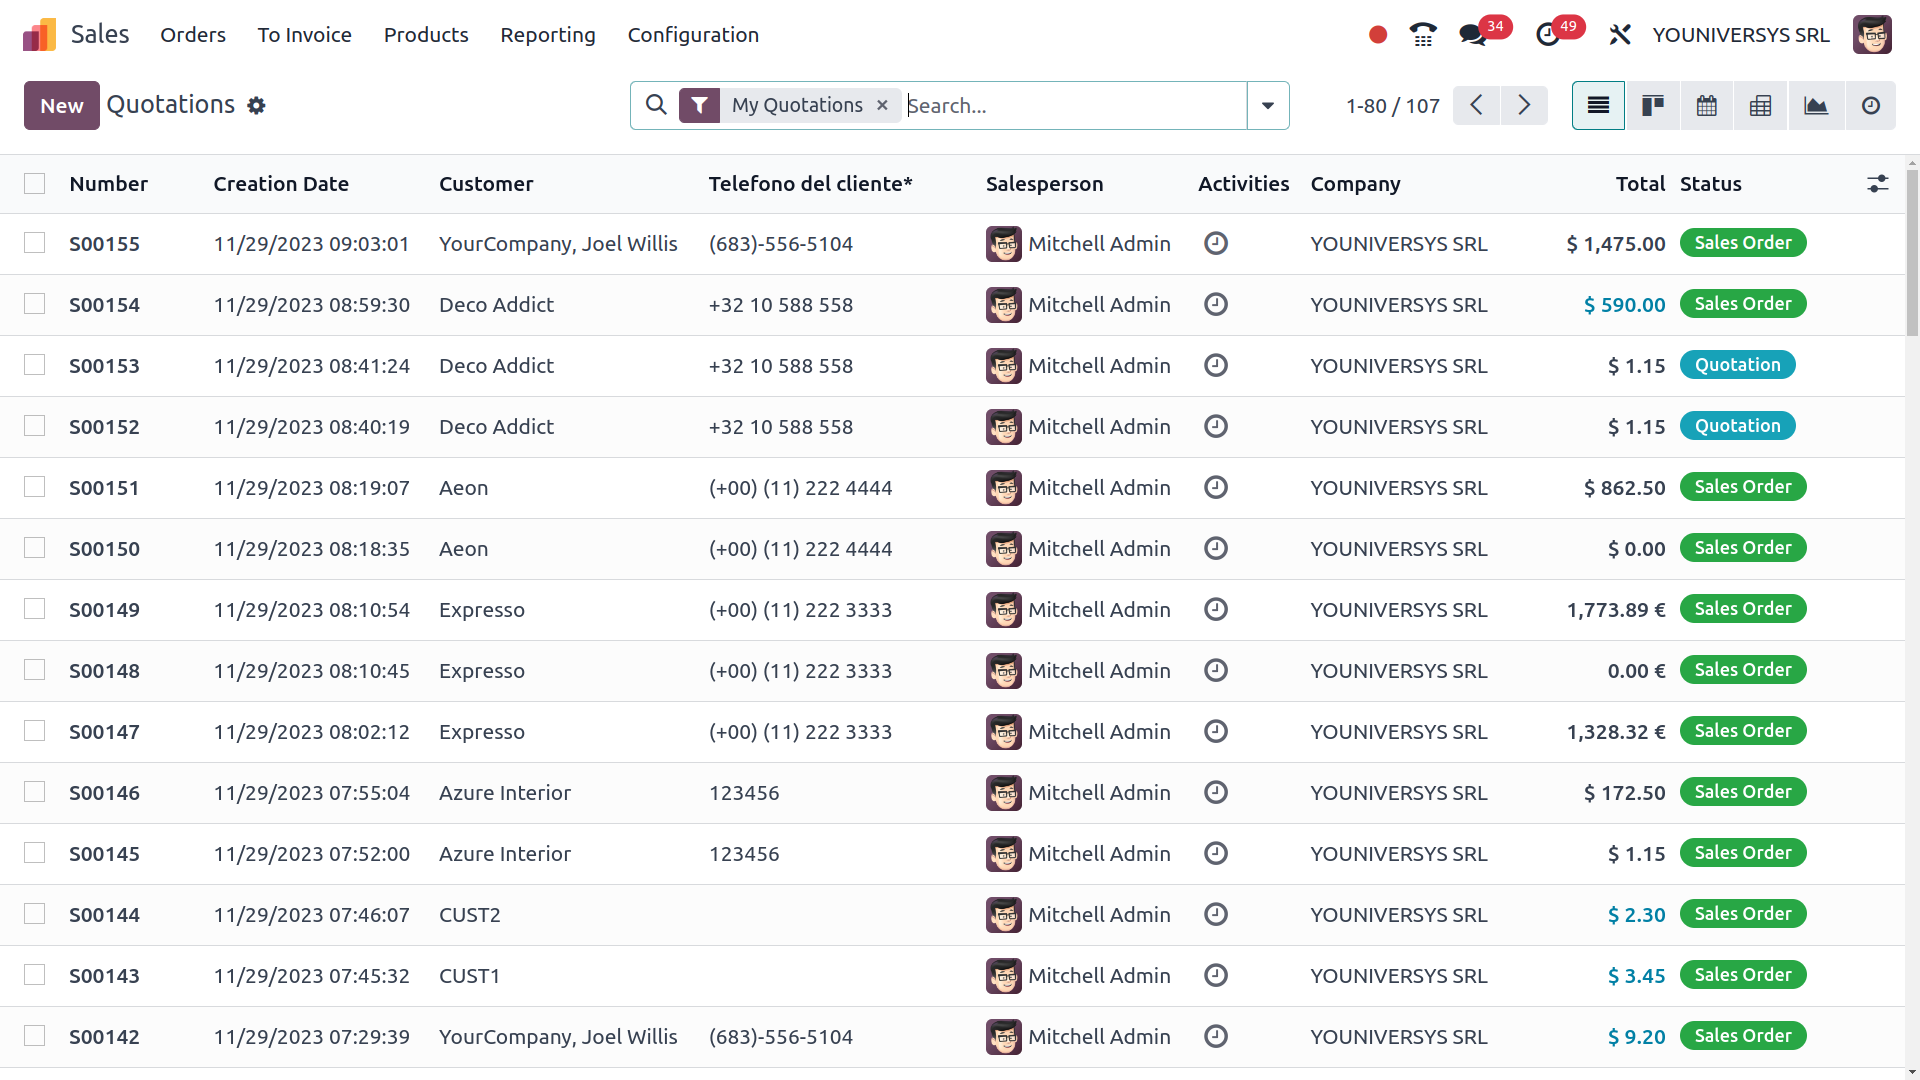
Task: Open the user account menu via avatar
Action: 1872,34
